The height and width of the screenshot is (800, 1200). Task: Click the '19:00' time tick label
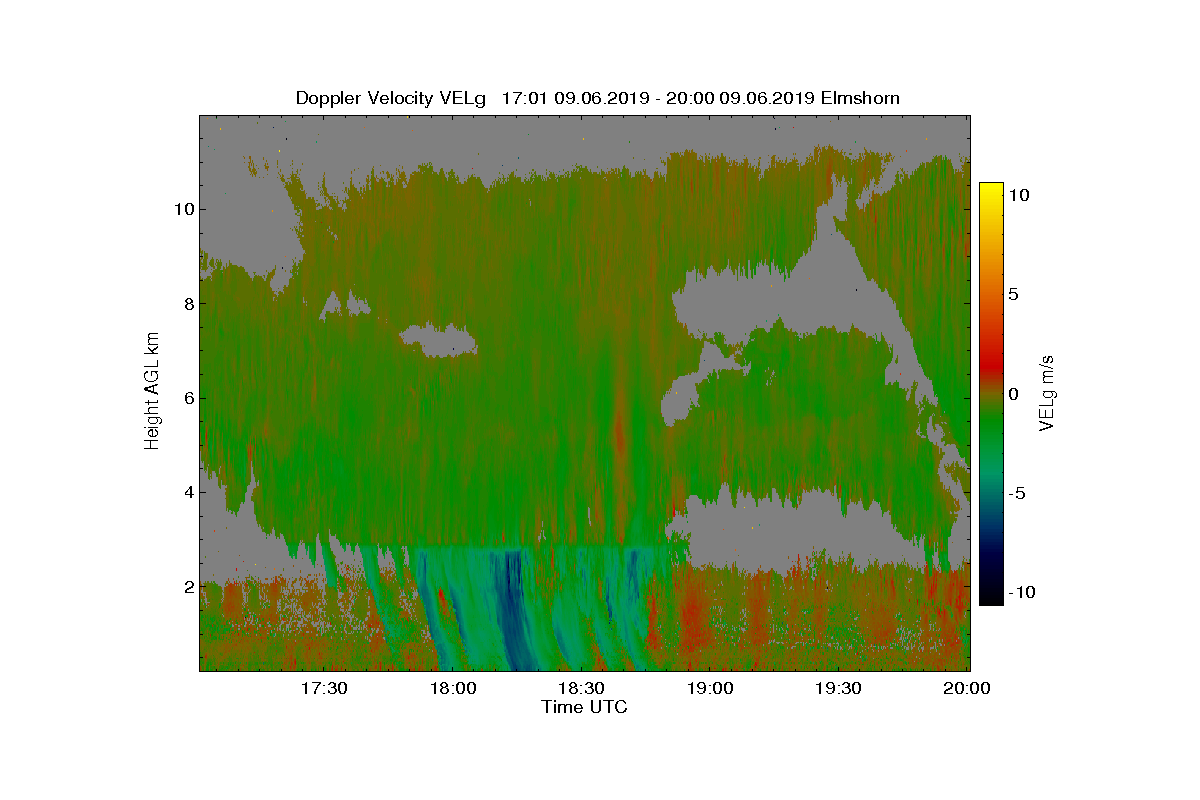[710, 688]
